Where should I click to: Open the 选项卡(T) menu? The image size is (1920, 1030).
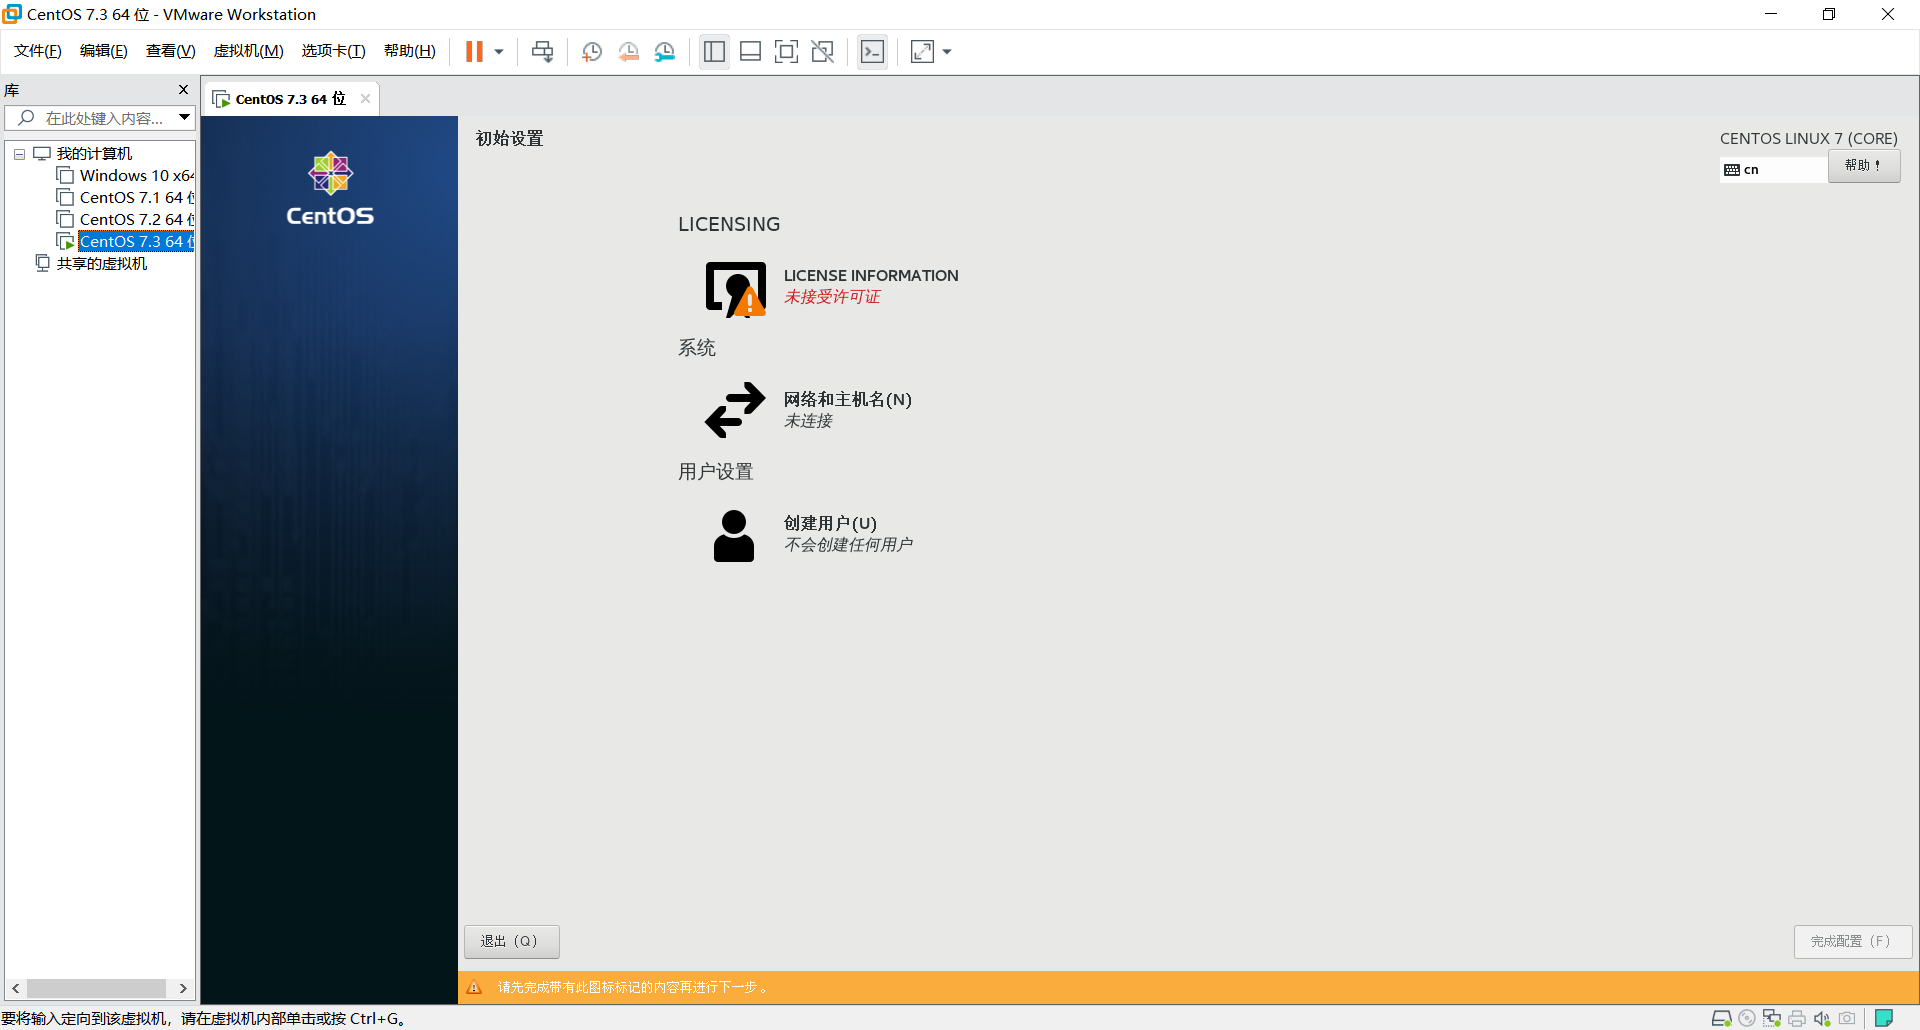click(333, 51)
